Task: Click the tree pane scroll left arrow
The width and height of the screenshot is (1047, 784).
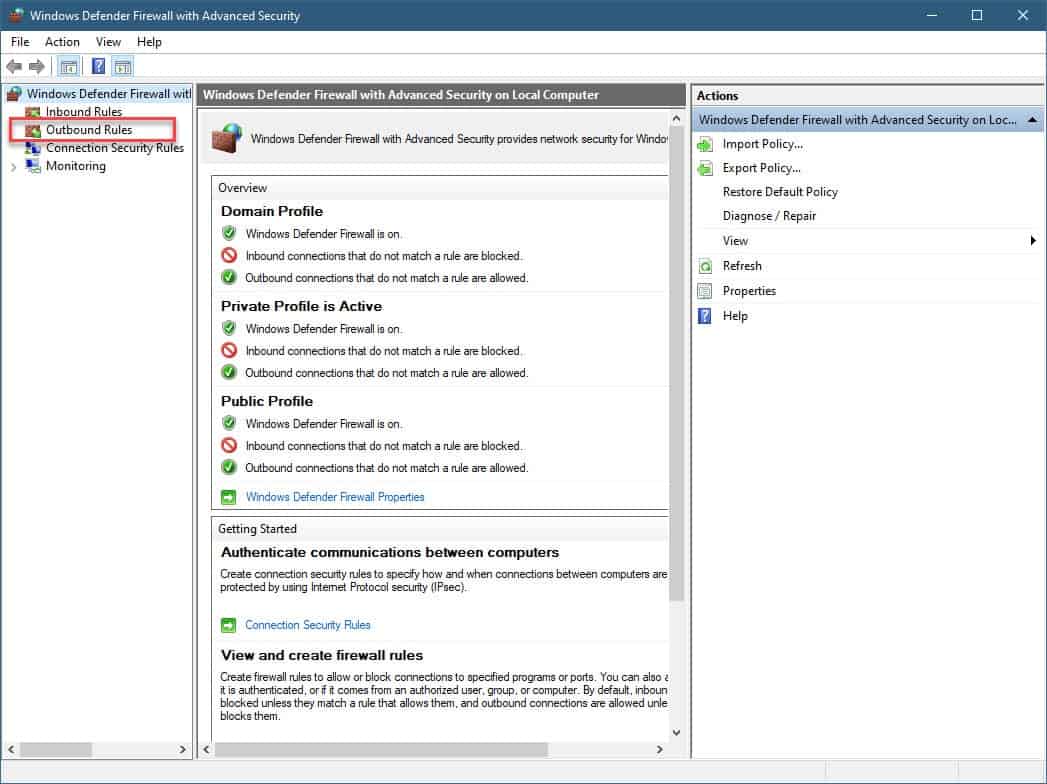Action: [11, 750]
